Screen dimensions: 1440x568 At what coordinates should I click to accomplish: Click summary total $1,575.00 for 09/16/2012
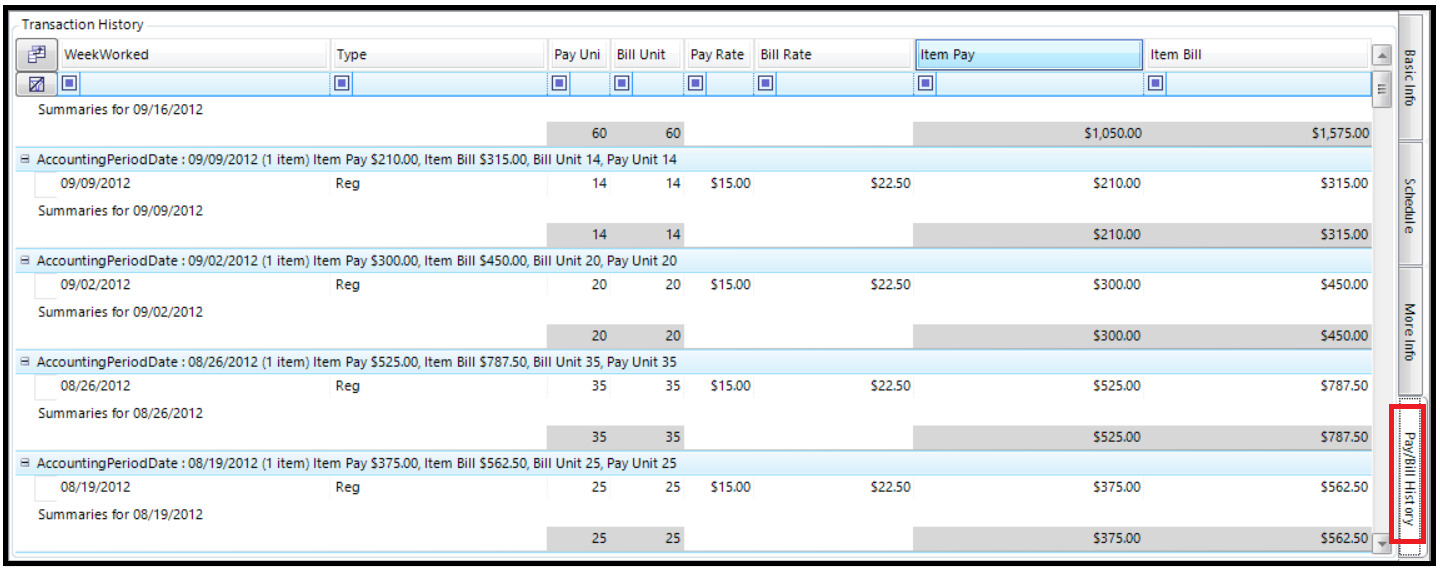(1340, 133)
